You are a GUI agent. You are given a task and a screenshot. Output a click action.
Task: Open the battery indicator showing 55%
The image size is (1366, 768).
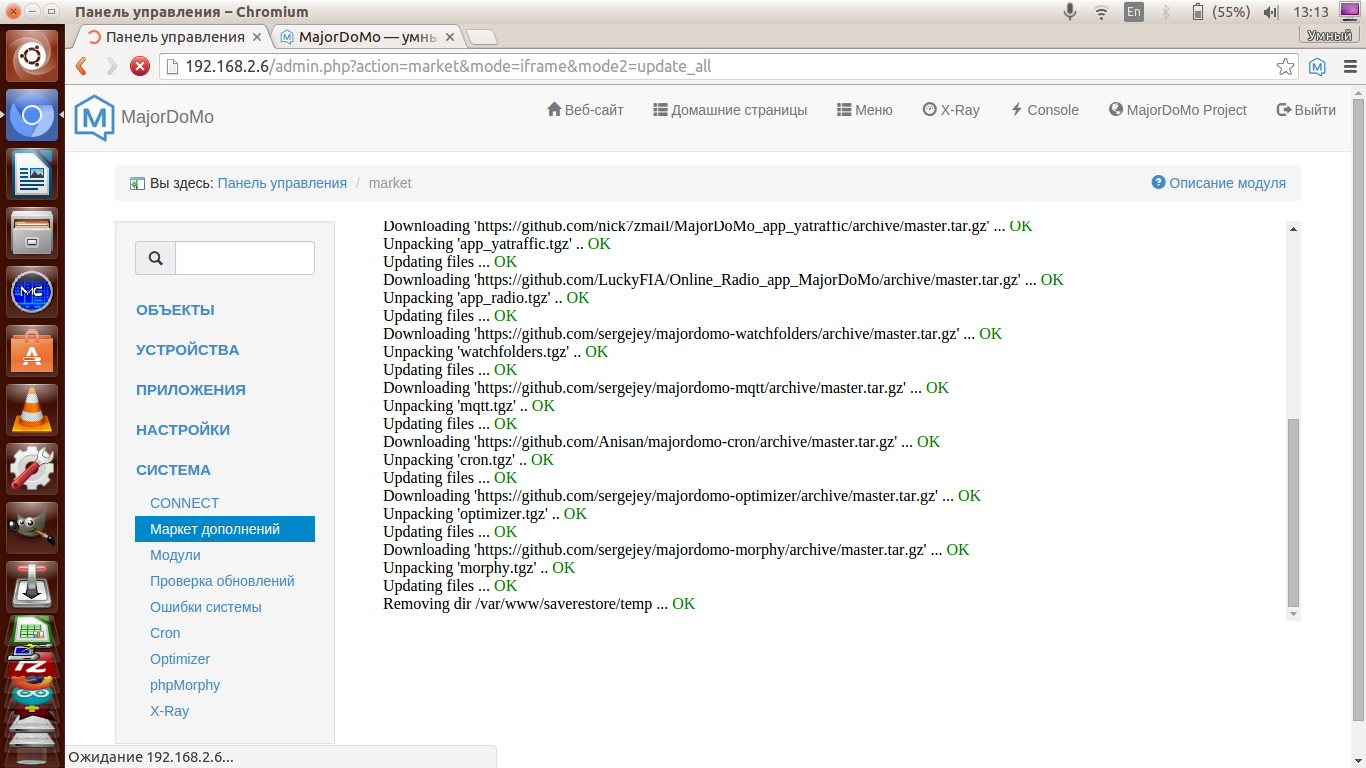pyautogui.click(x=1220, y=12)
